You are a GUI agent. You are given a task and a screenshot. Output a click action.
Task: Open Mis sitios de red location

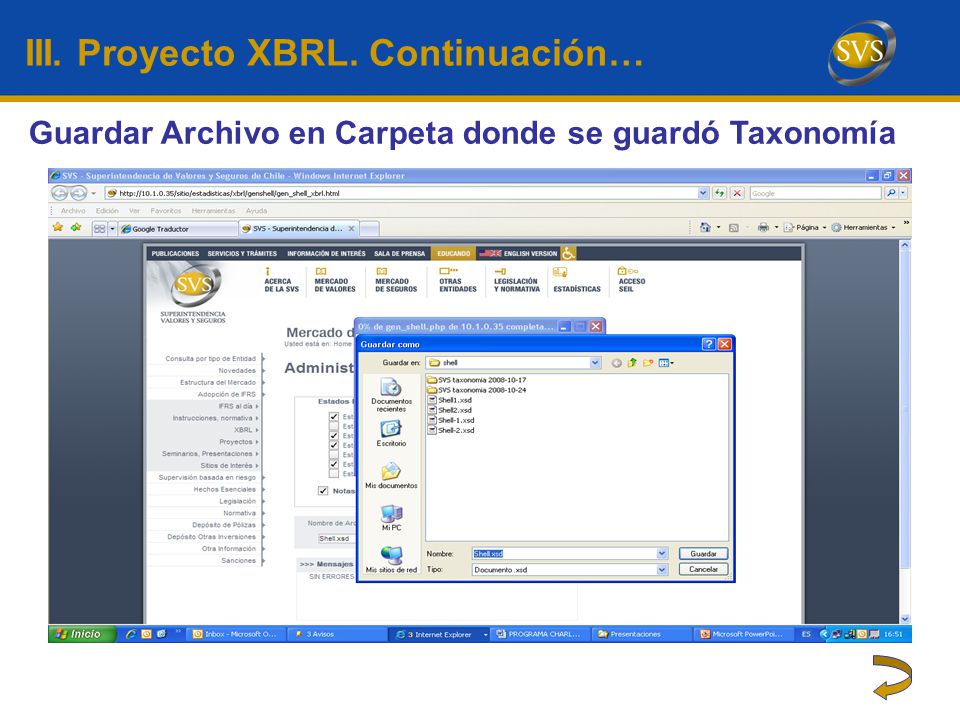(391, 560)
